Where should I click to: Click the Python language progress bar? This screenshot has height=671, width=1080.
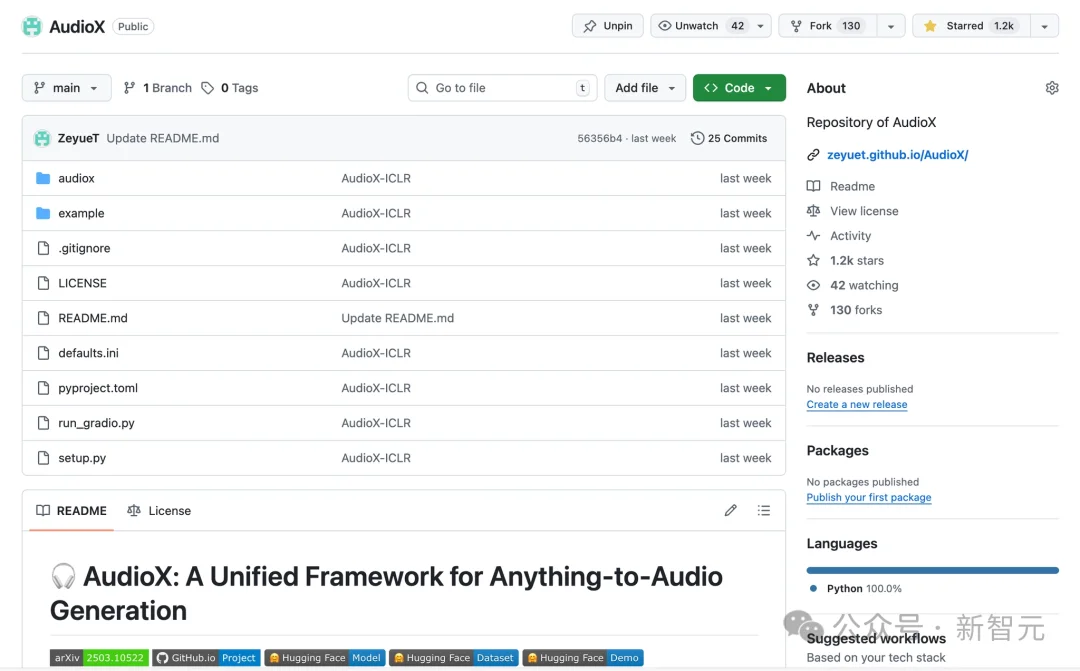click(932, 570)
